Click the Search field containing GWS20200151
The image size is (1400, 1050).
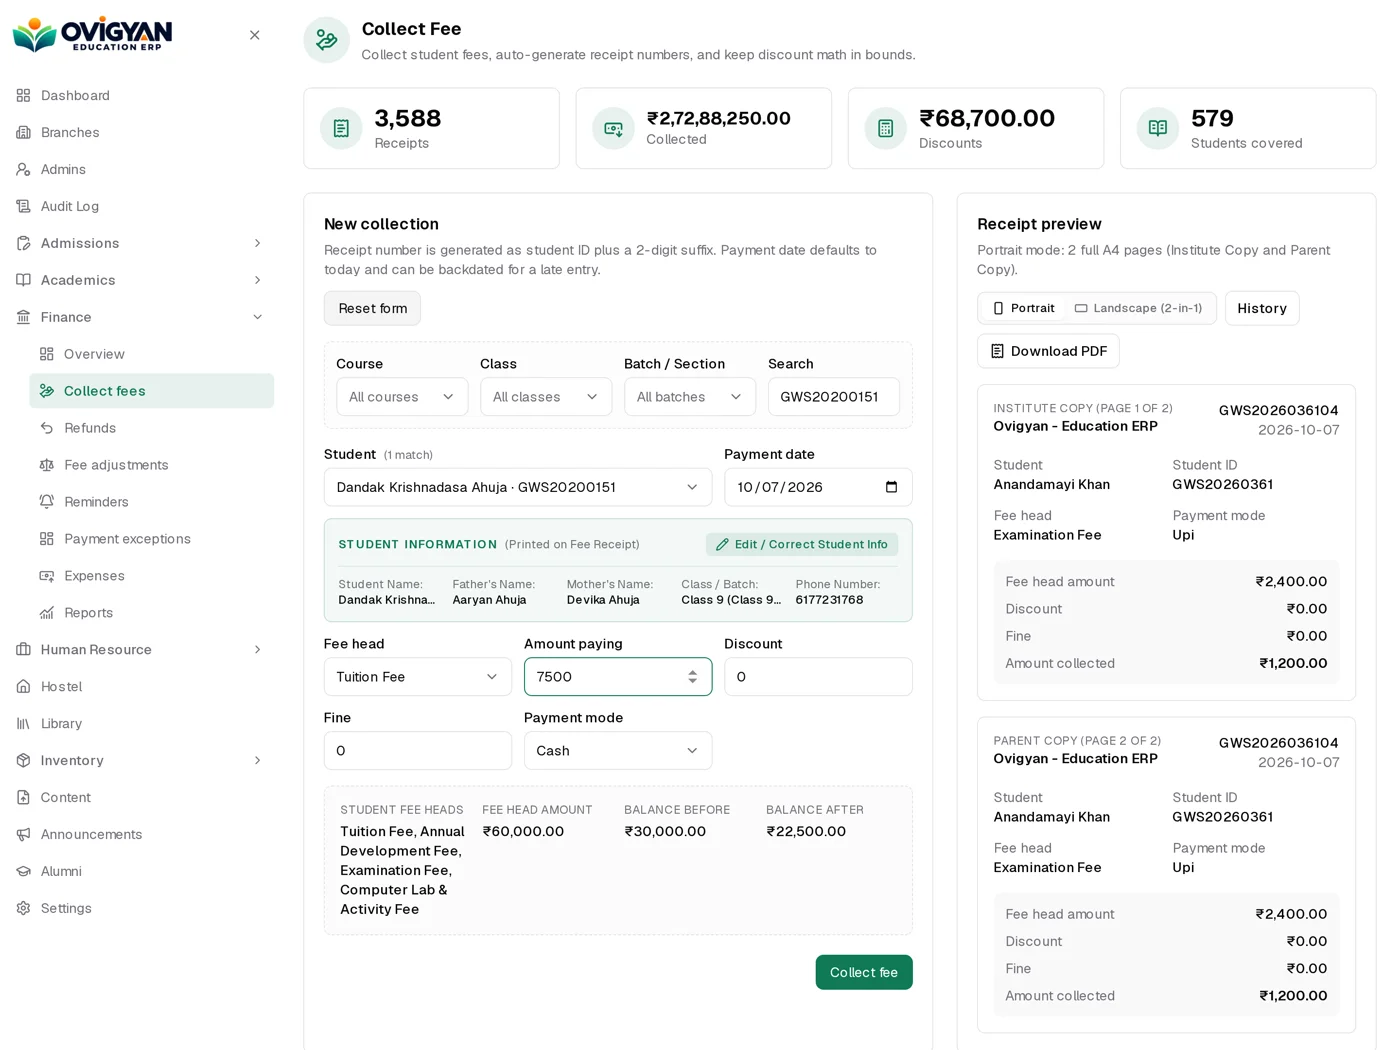pyautogui.click(x=834, y=397)
